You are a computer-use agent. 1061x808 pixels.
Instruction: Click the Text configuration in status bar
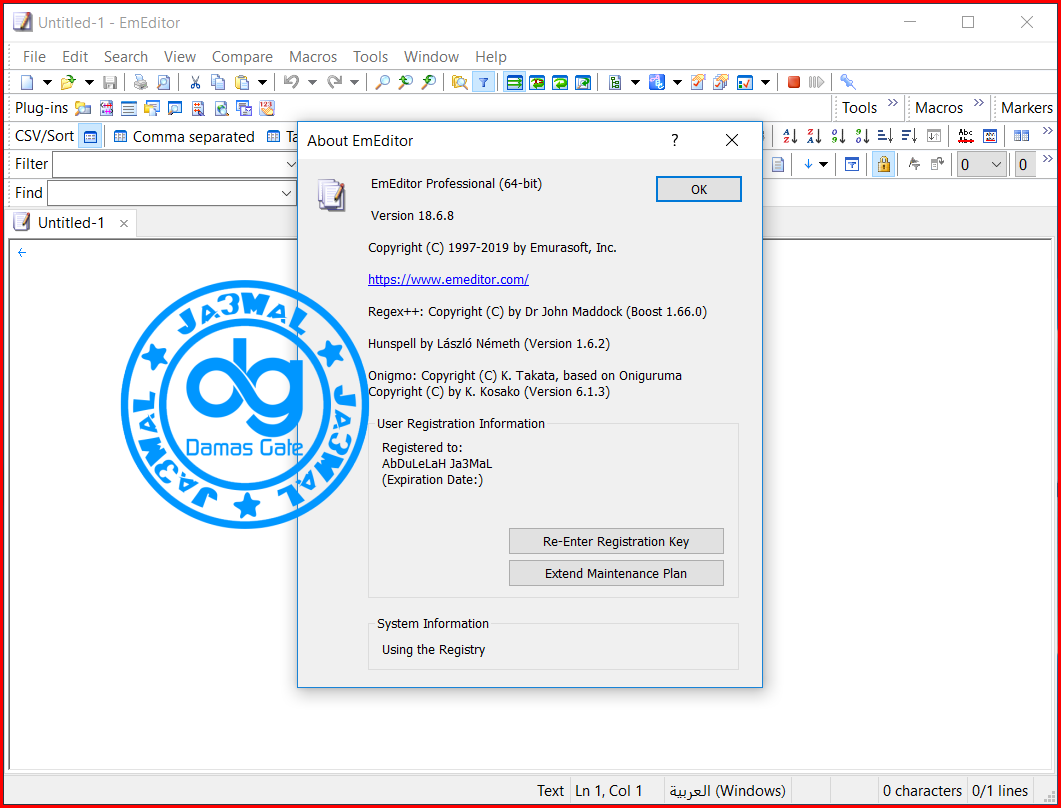[551, 790]
